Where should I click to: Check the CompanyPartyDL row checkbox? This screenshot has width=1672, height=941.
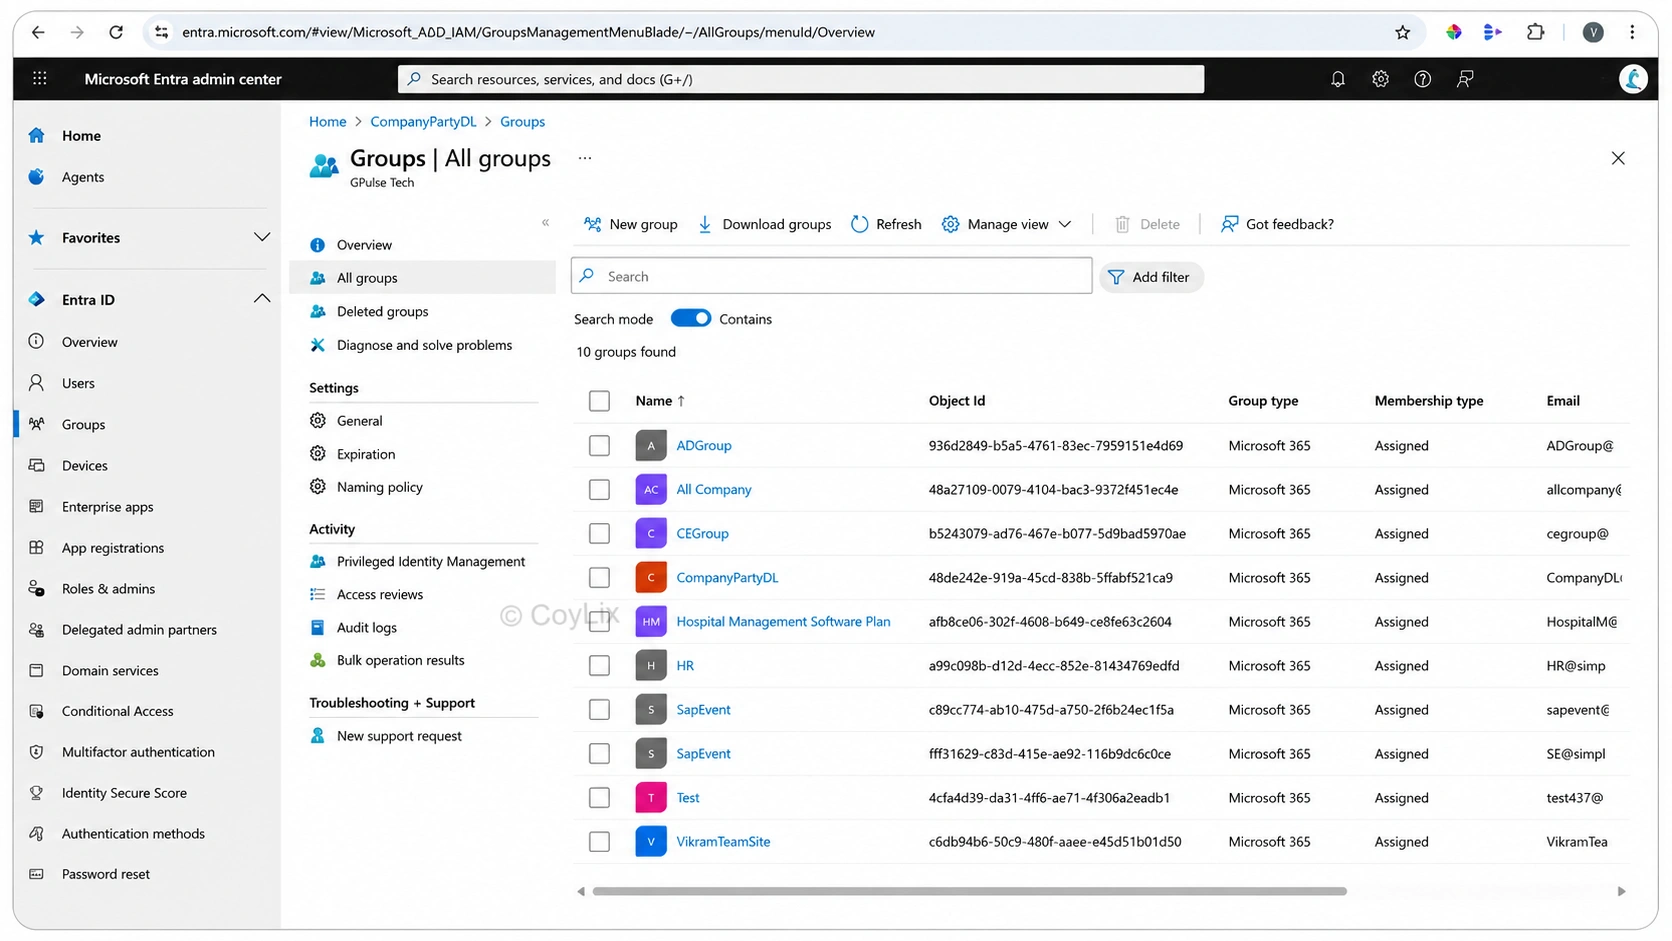[599, 577]
